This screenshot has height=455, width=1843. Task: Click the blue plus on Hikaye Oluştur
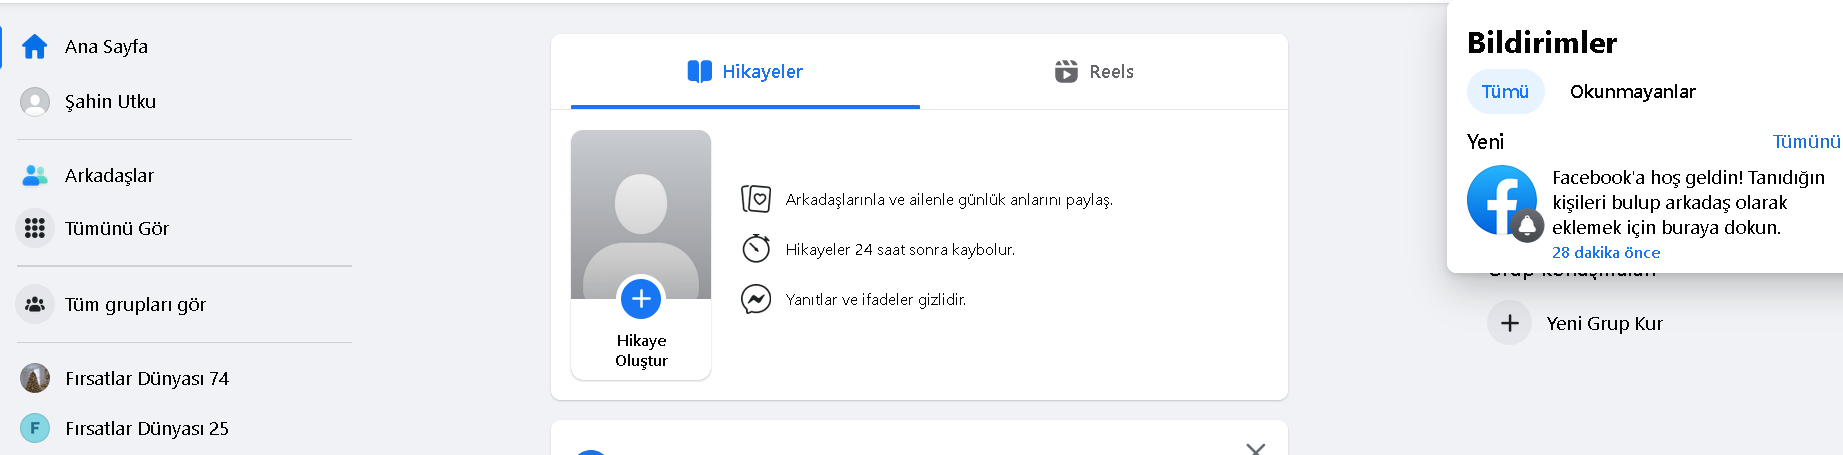[641, 298]
